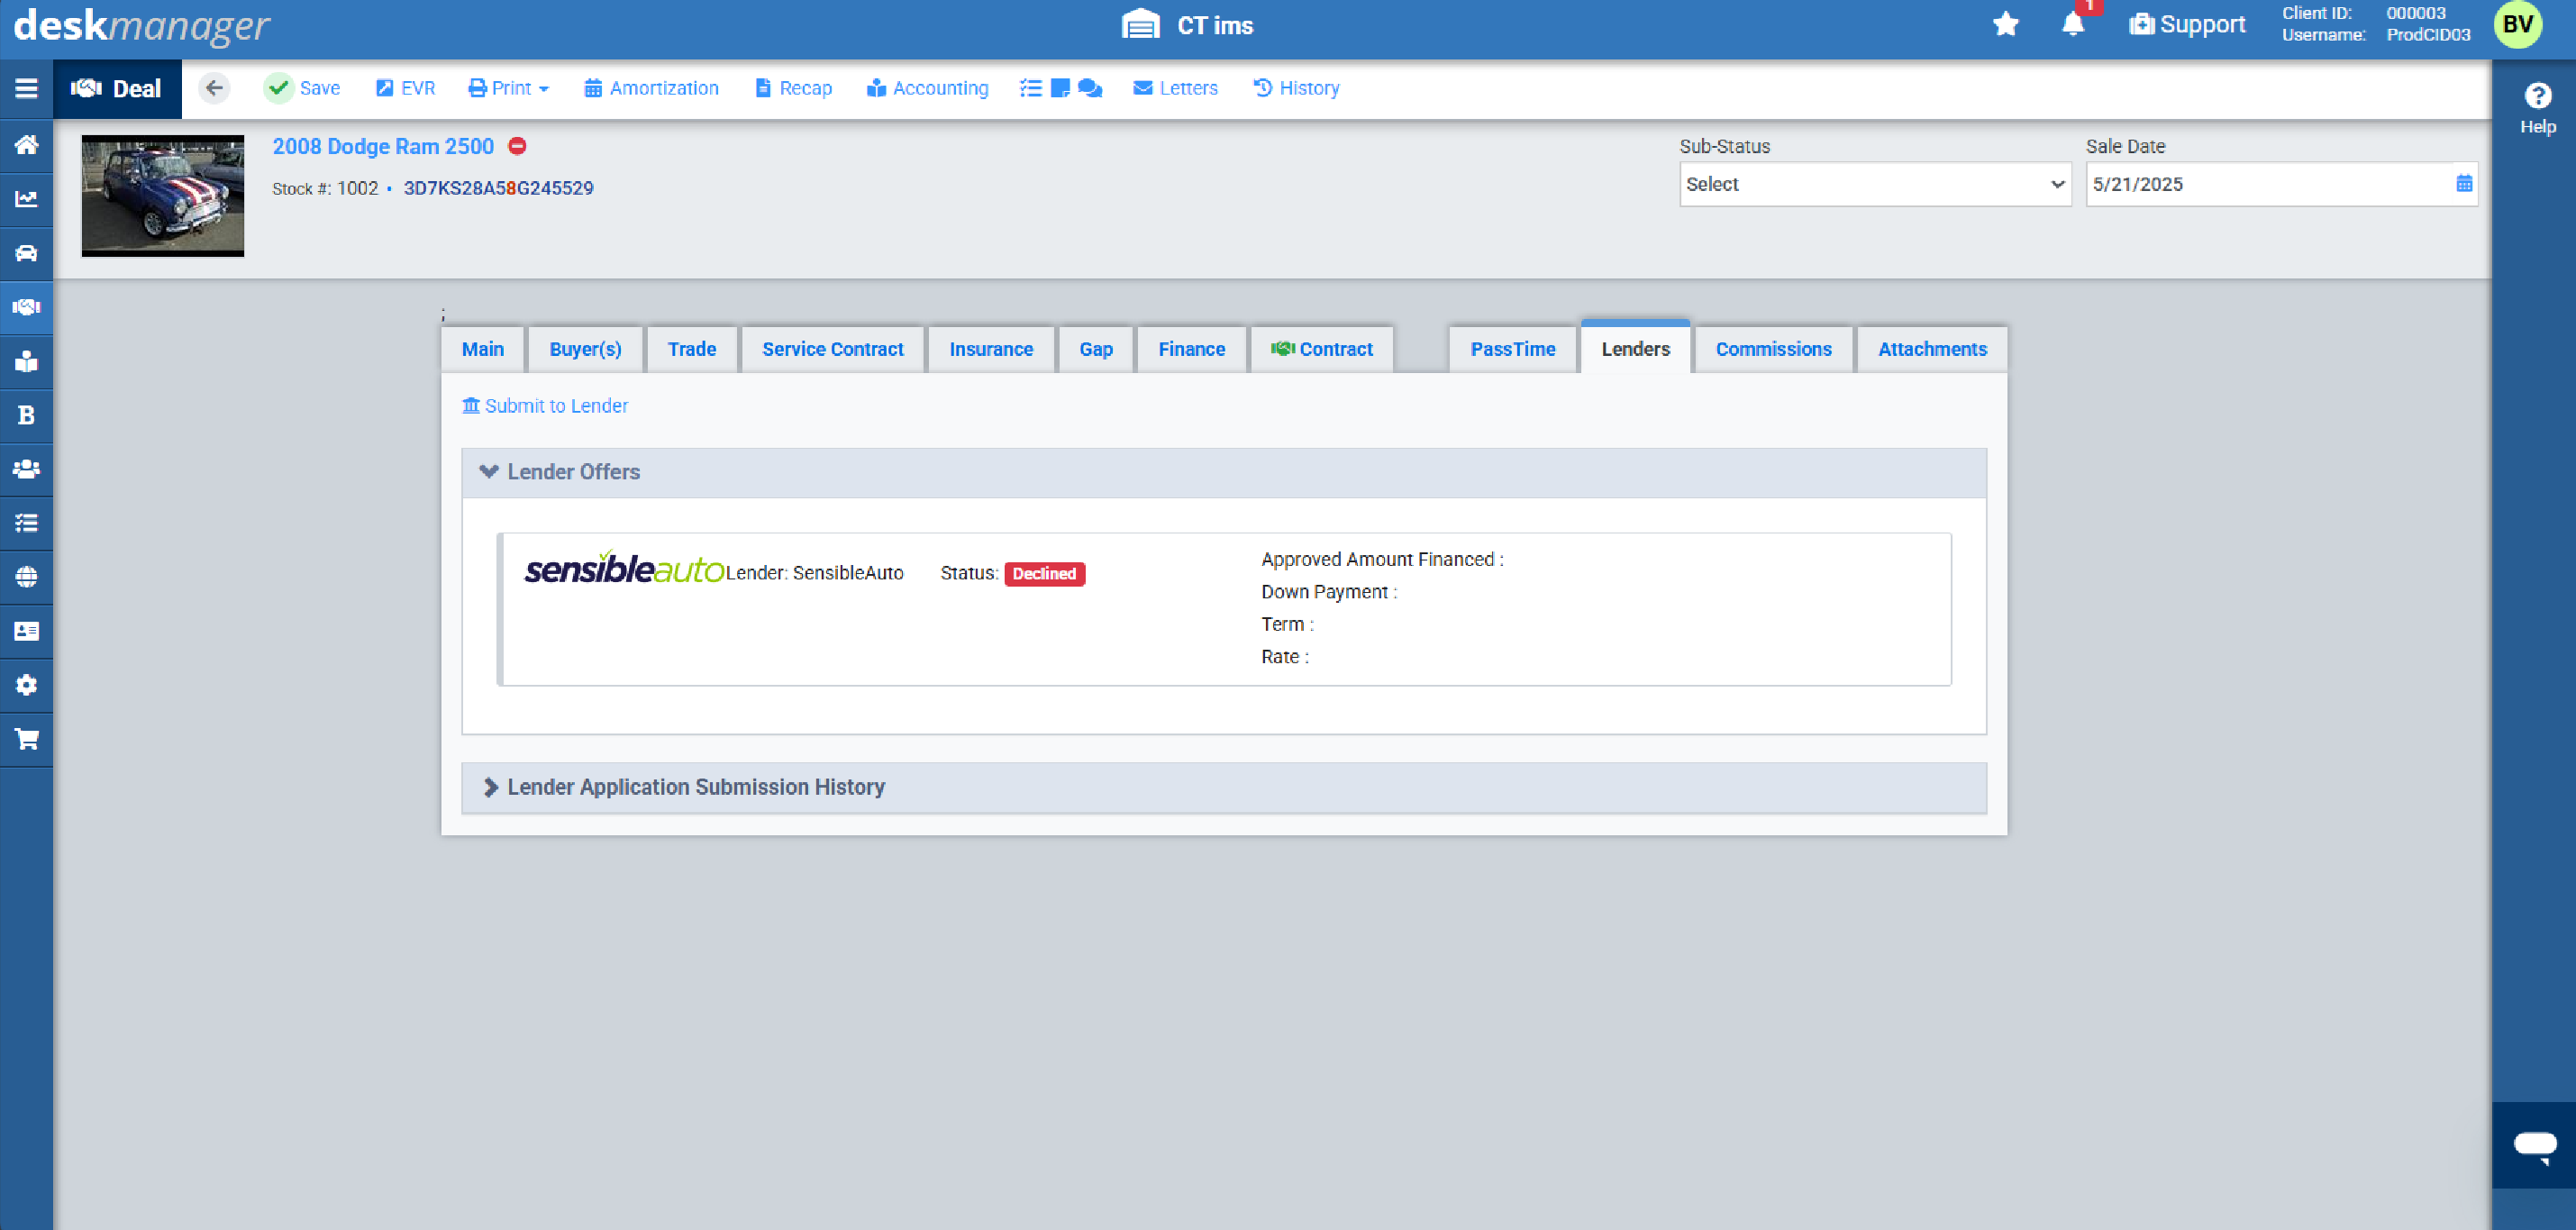This screenshot has height=1230, width=2576.
Task: Open deal History
Action: (1296, 88)
